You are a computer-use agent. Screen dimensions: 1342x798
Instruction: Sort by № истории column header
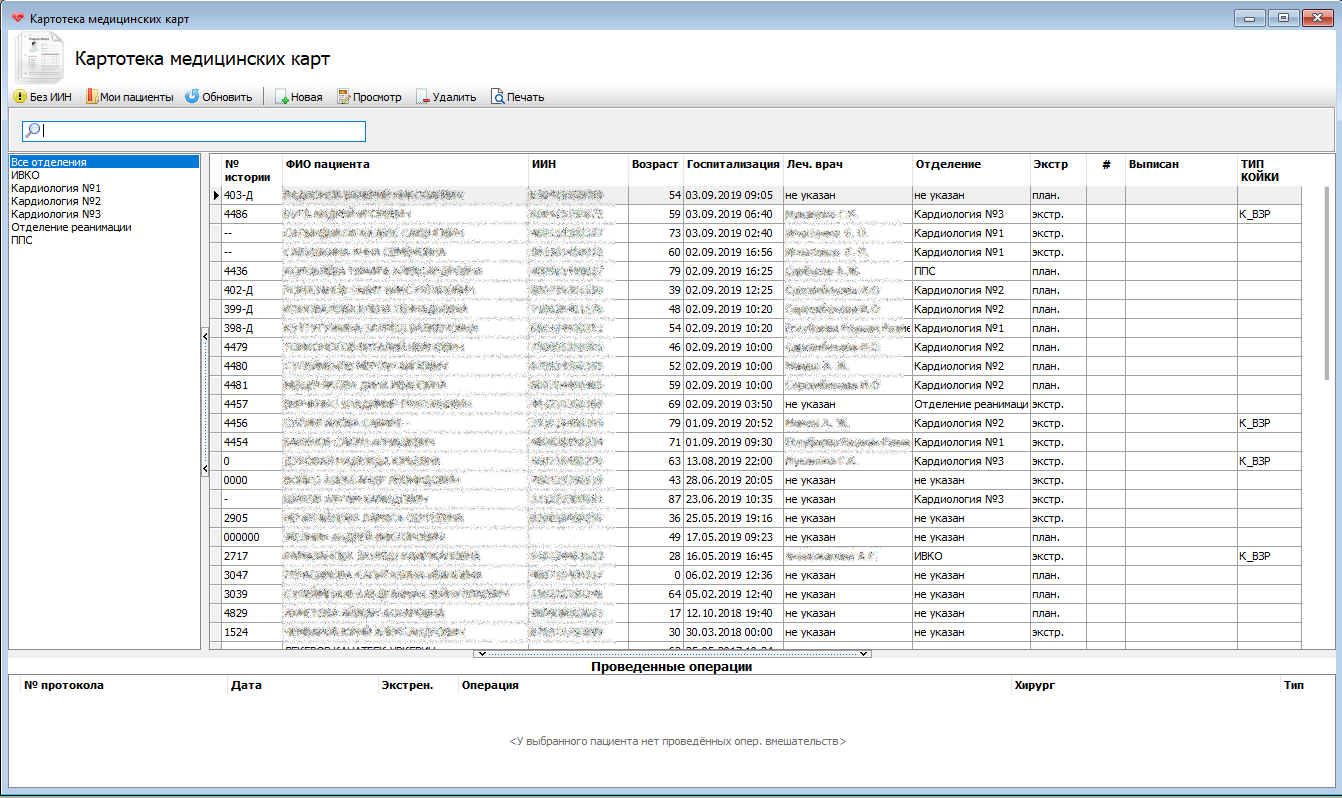252,170
